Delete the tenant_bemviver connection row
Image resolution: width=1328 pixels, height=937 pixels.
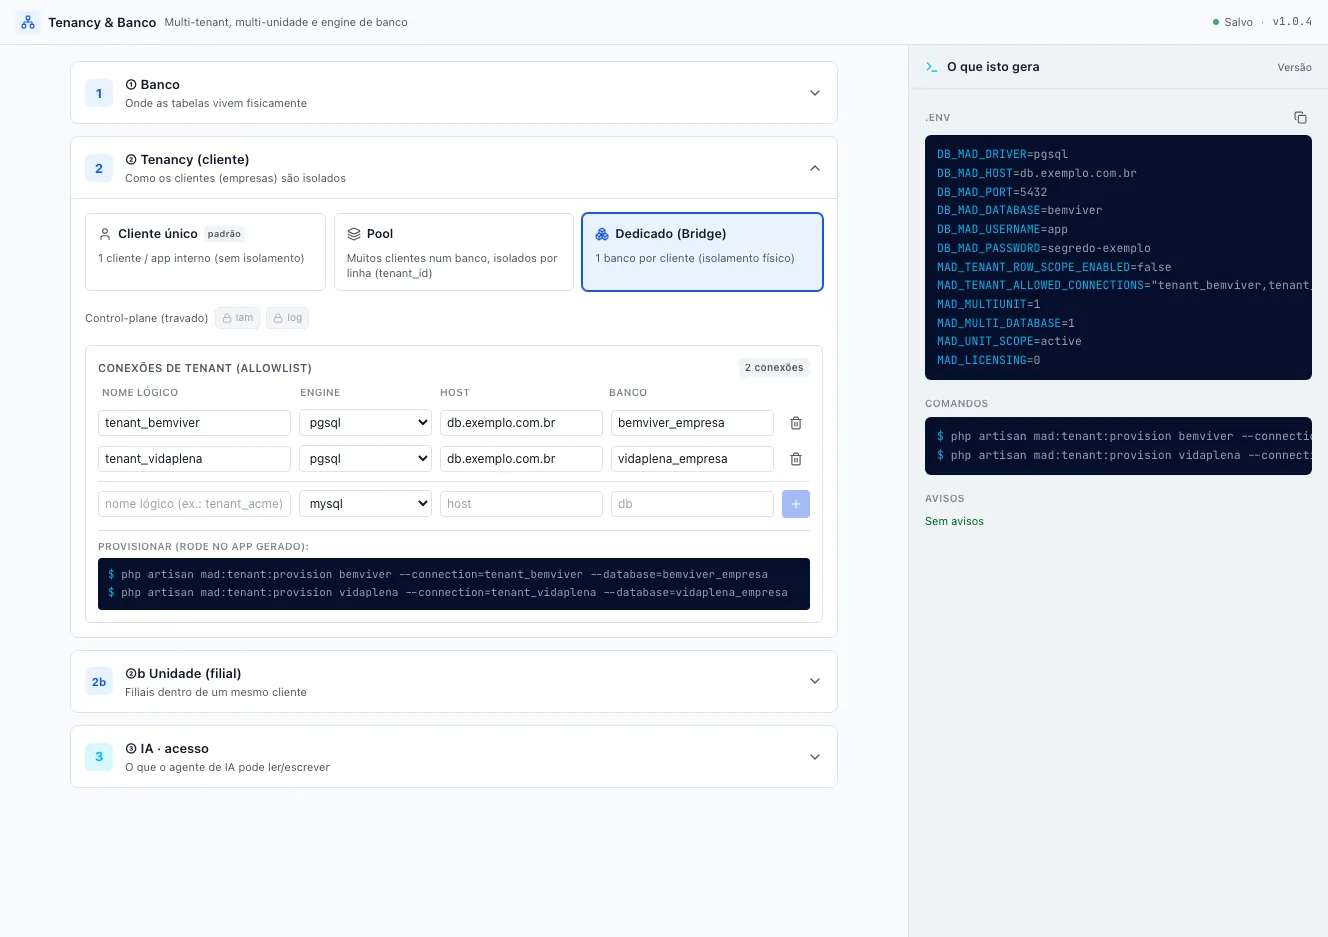coord(796,423)
